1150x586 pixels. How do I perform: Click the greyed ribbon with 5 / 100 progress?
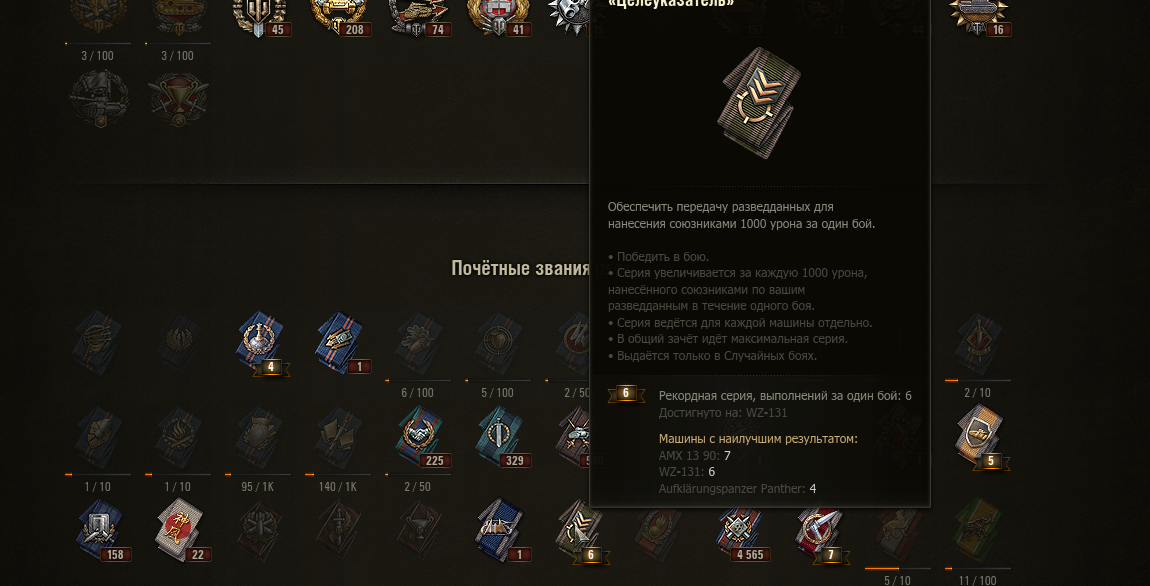(499, 345)
